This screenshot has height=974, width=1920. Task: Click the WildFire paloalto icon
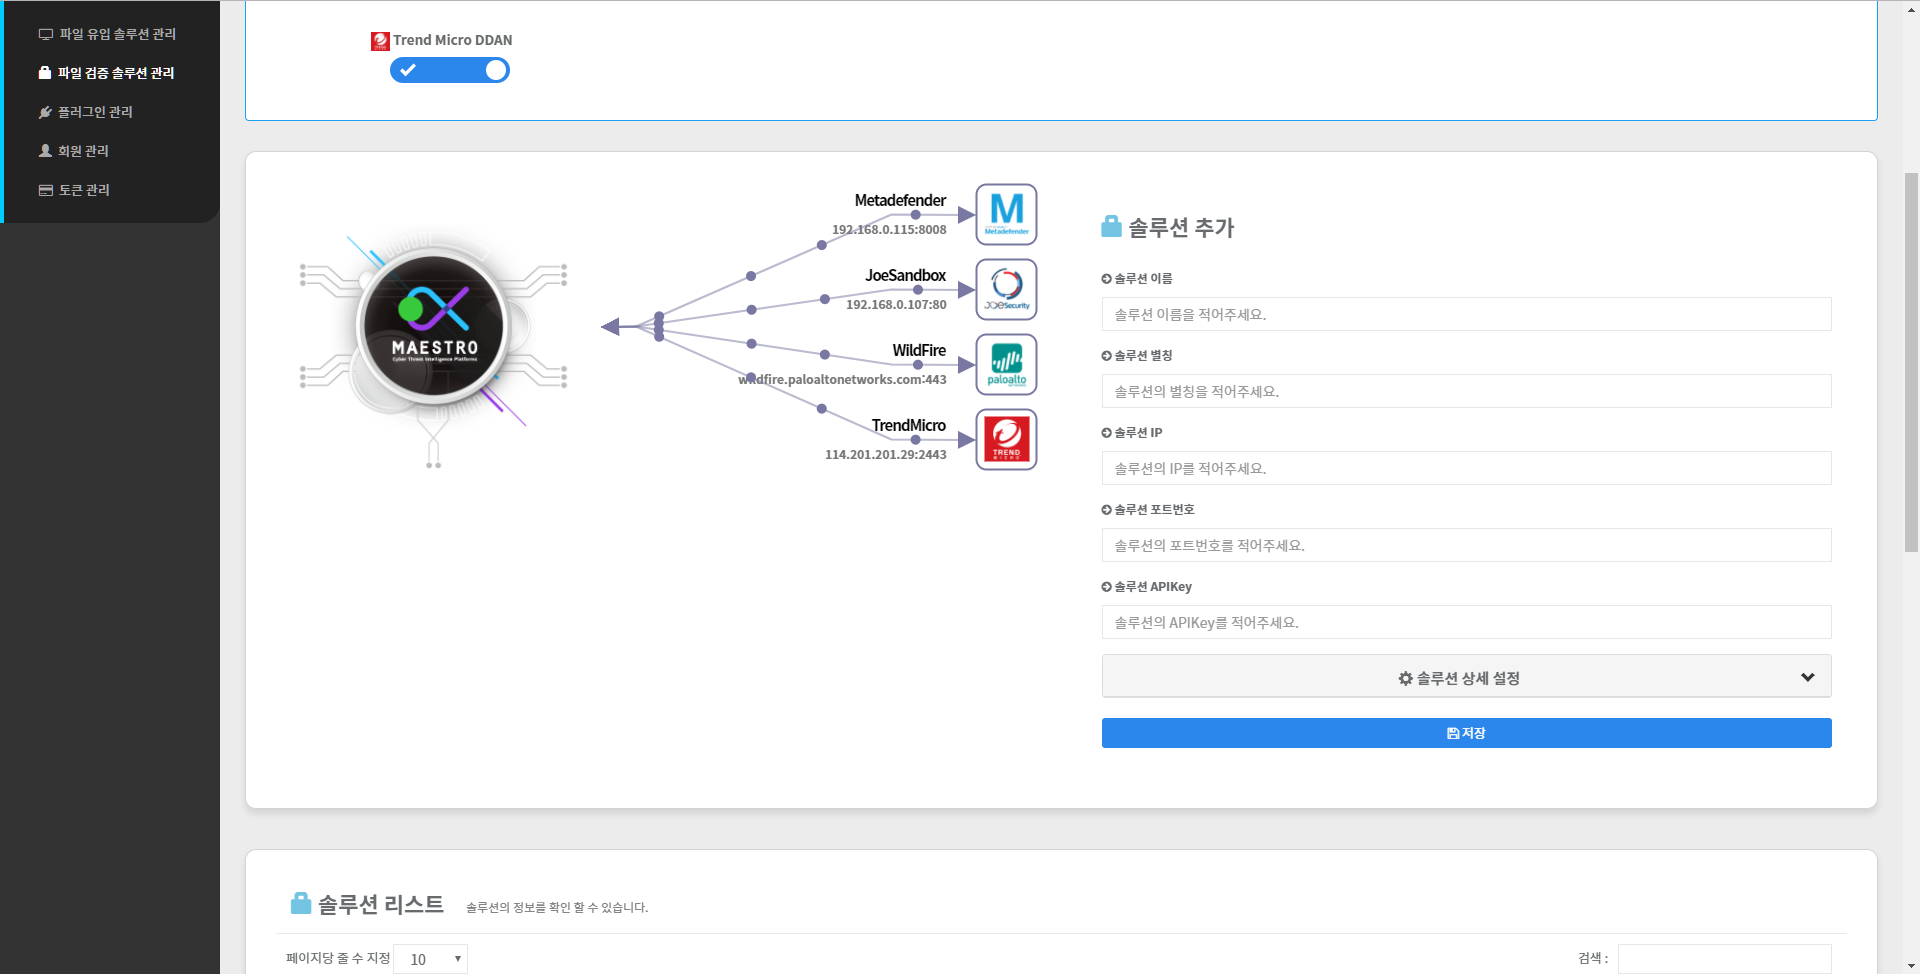point(1006,364)
